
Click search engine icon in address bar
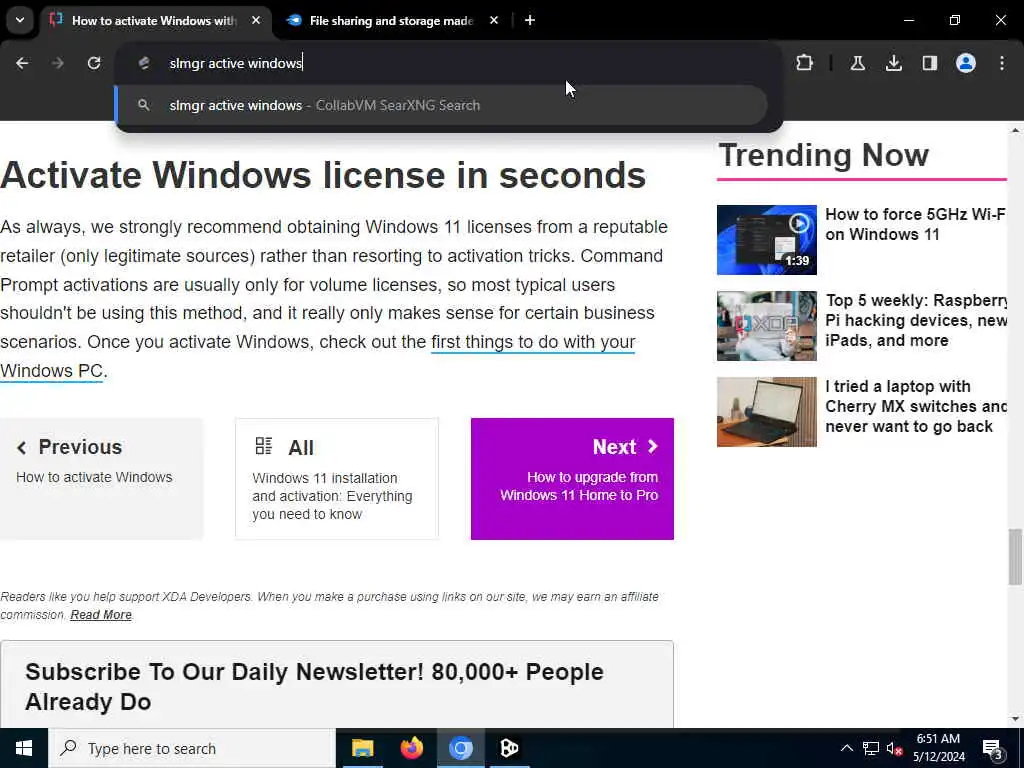[x=144, y=63]
